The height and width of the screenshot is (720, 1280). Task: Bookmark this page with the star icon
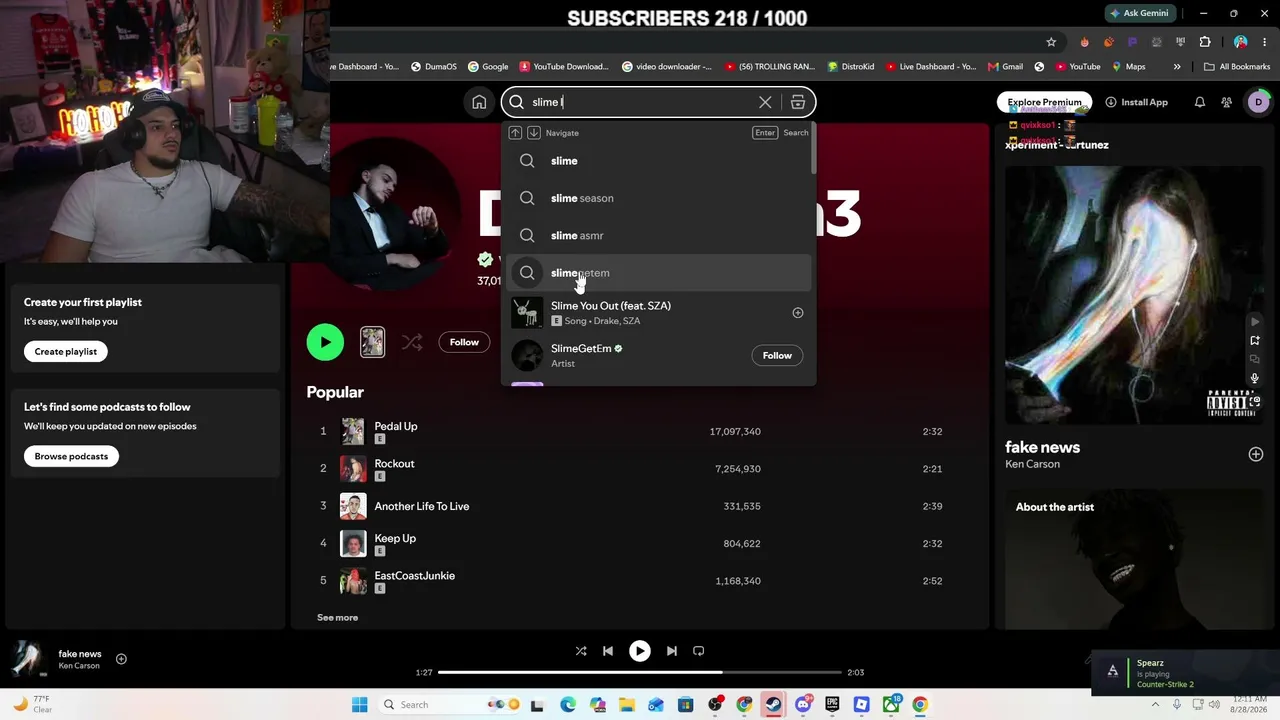(1051, 42)
